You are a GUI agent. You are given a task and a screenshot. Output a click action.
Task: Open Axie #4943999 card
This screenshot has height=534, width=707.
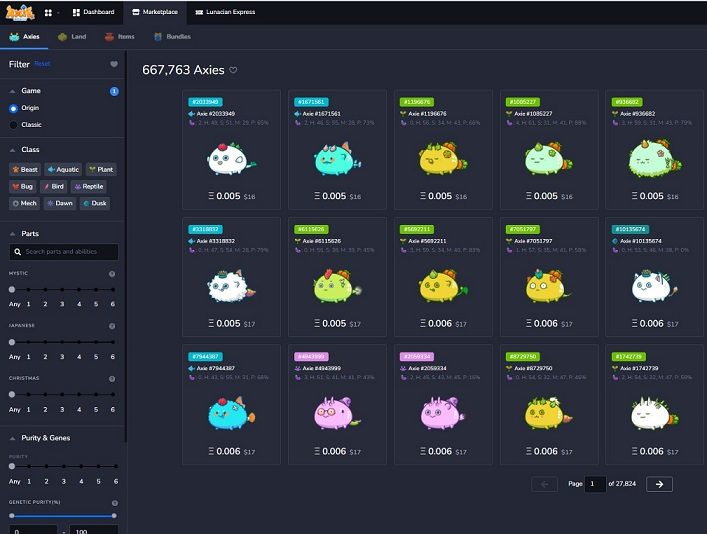click(x=337, y=405)
